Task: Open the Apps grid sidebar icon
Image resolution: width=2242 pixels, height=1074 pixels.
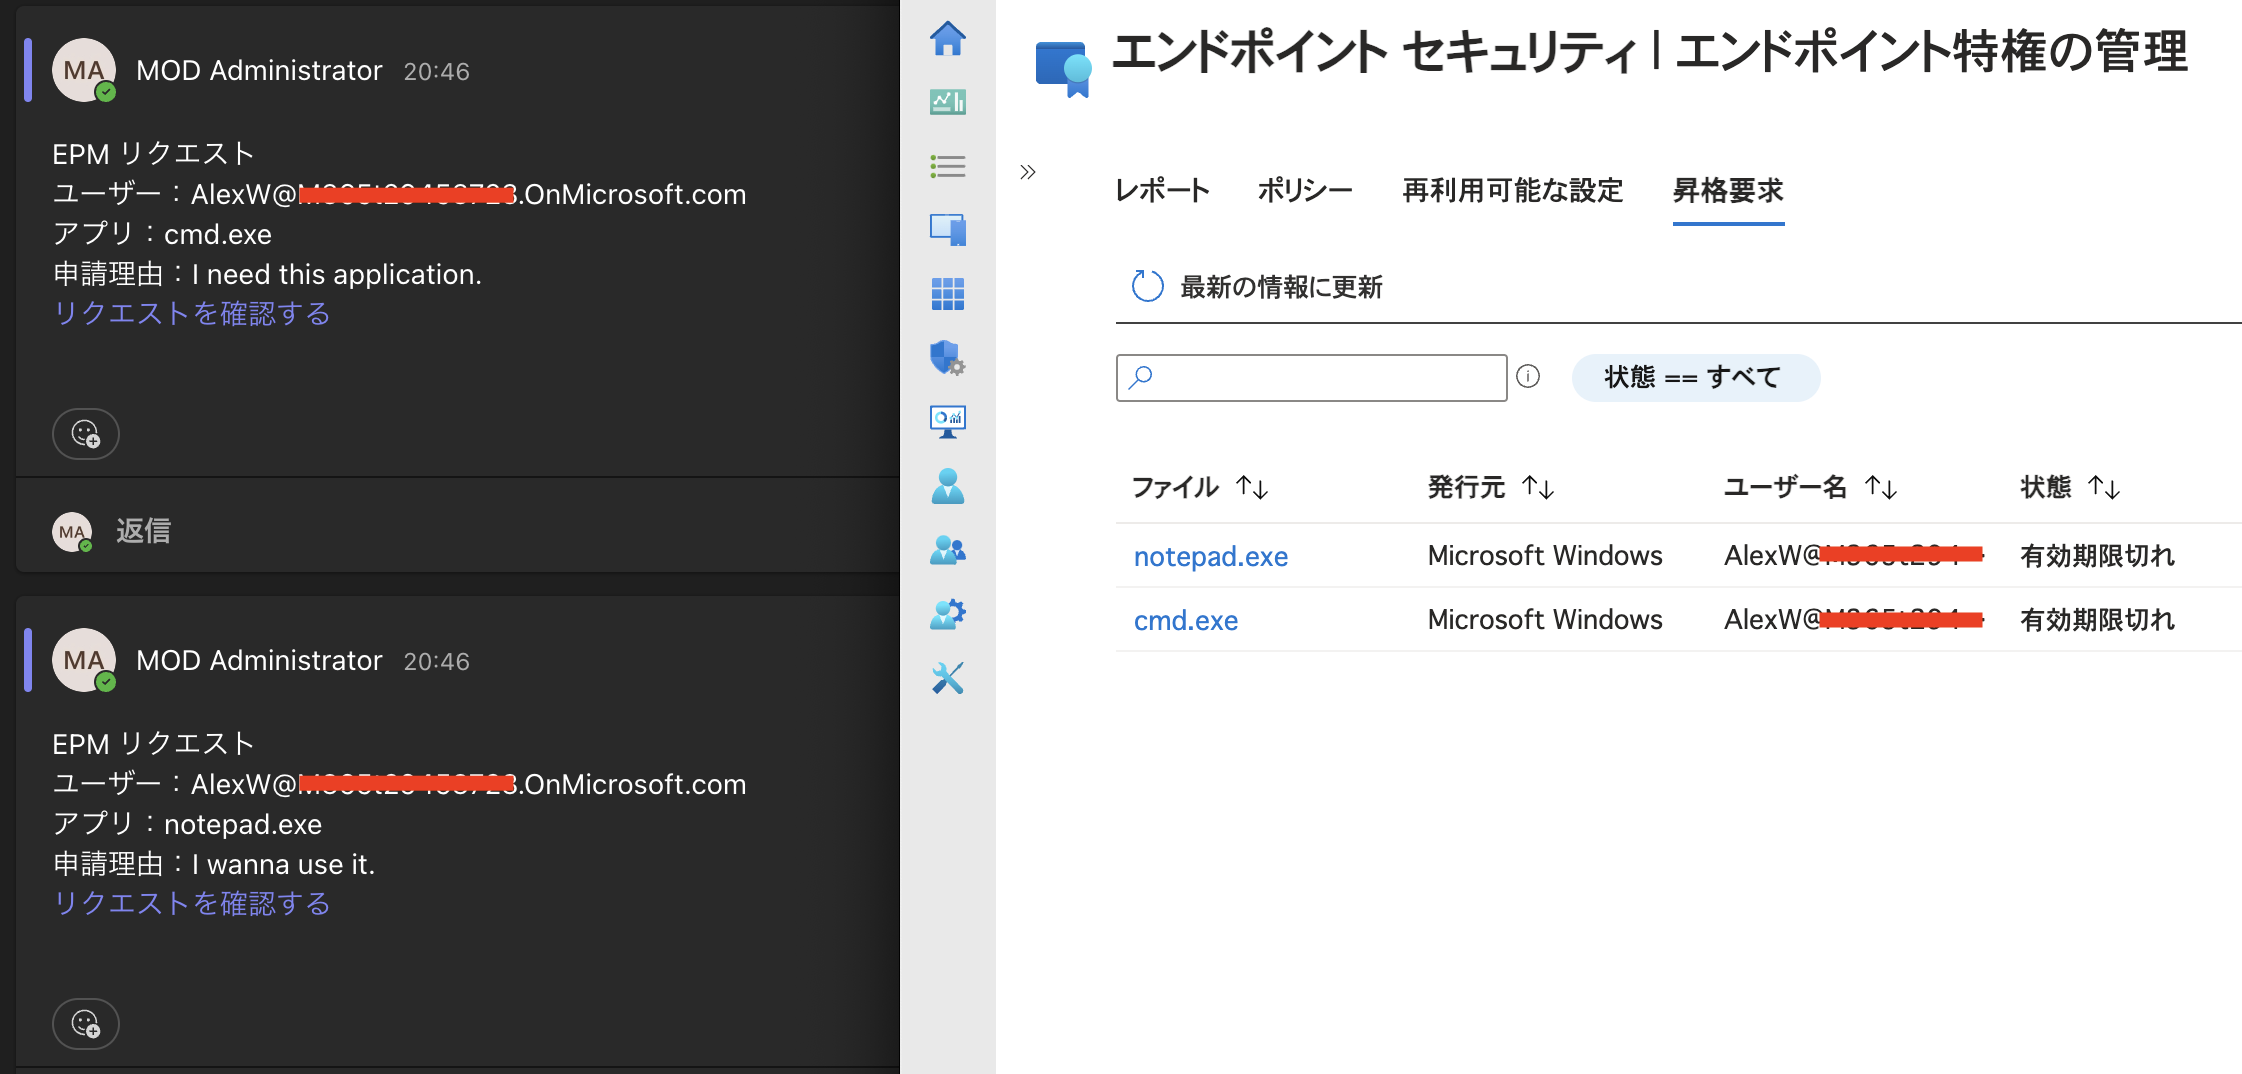Action: pos(947,294)
